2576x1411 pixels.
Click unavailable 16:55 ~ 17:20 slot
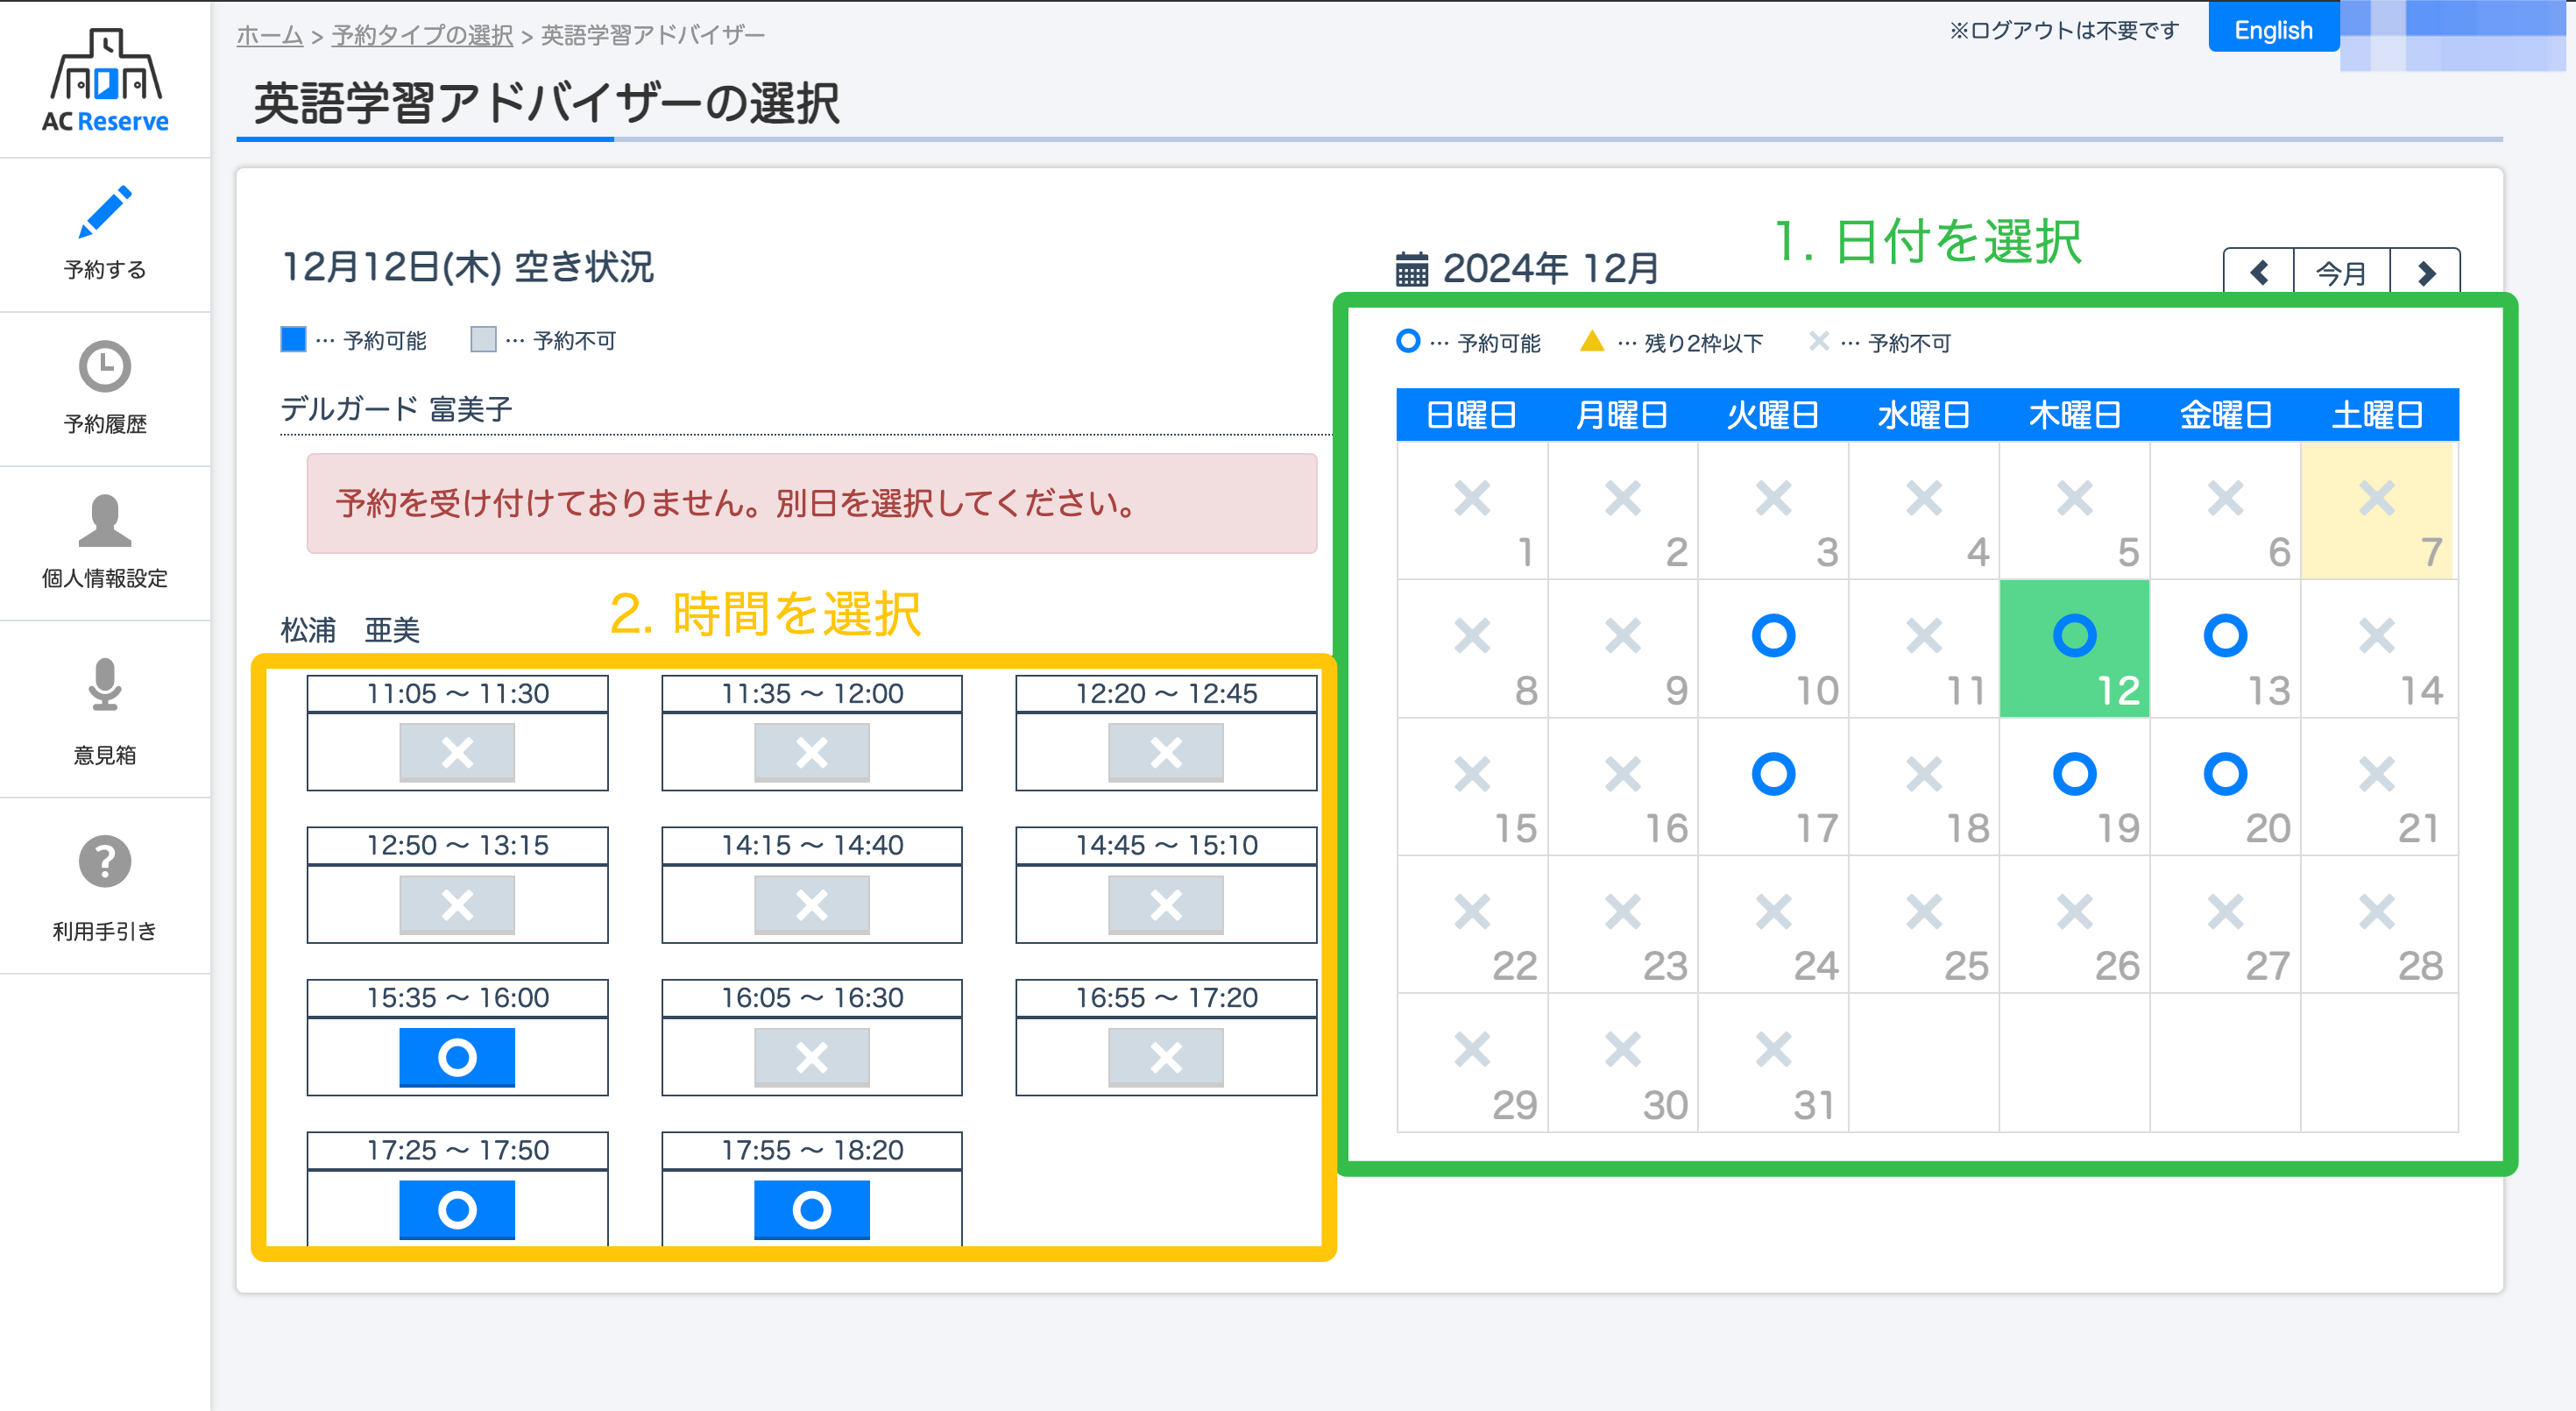(1165, 1057)
